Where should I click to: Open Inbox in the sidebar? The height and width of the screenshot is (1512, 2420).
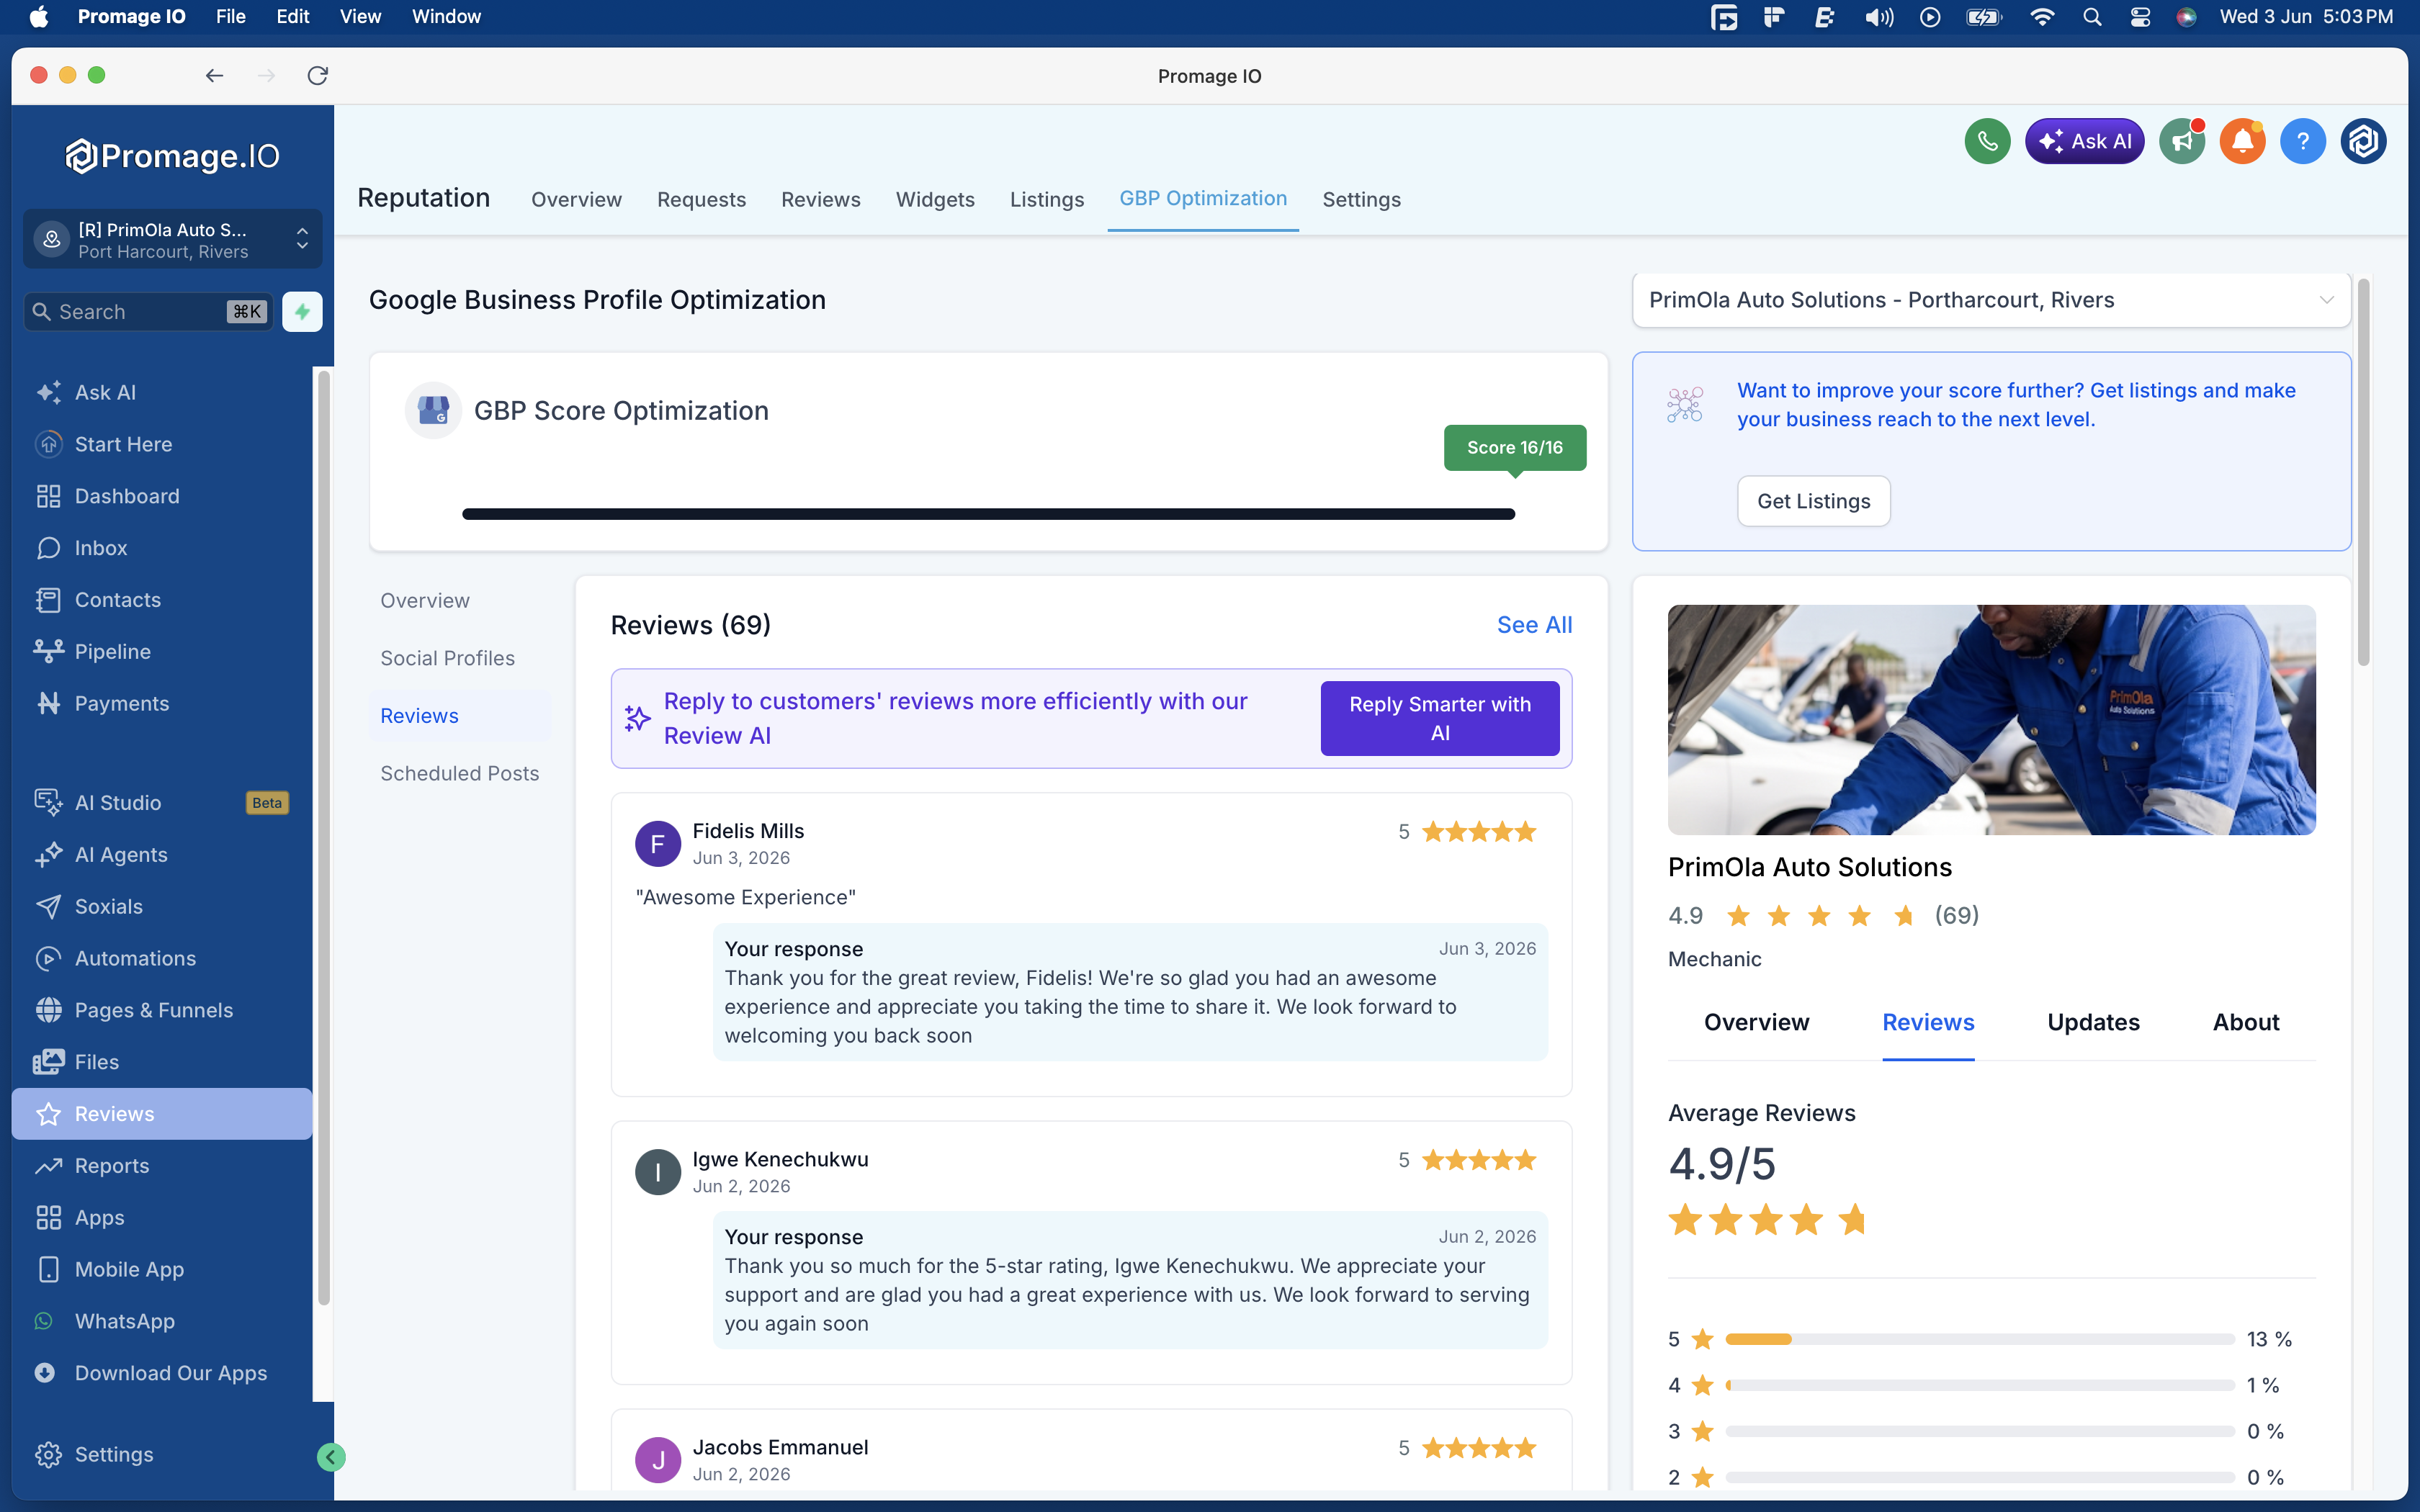[x=162, y=548]
